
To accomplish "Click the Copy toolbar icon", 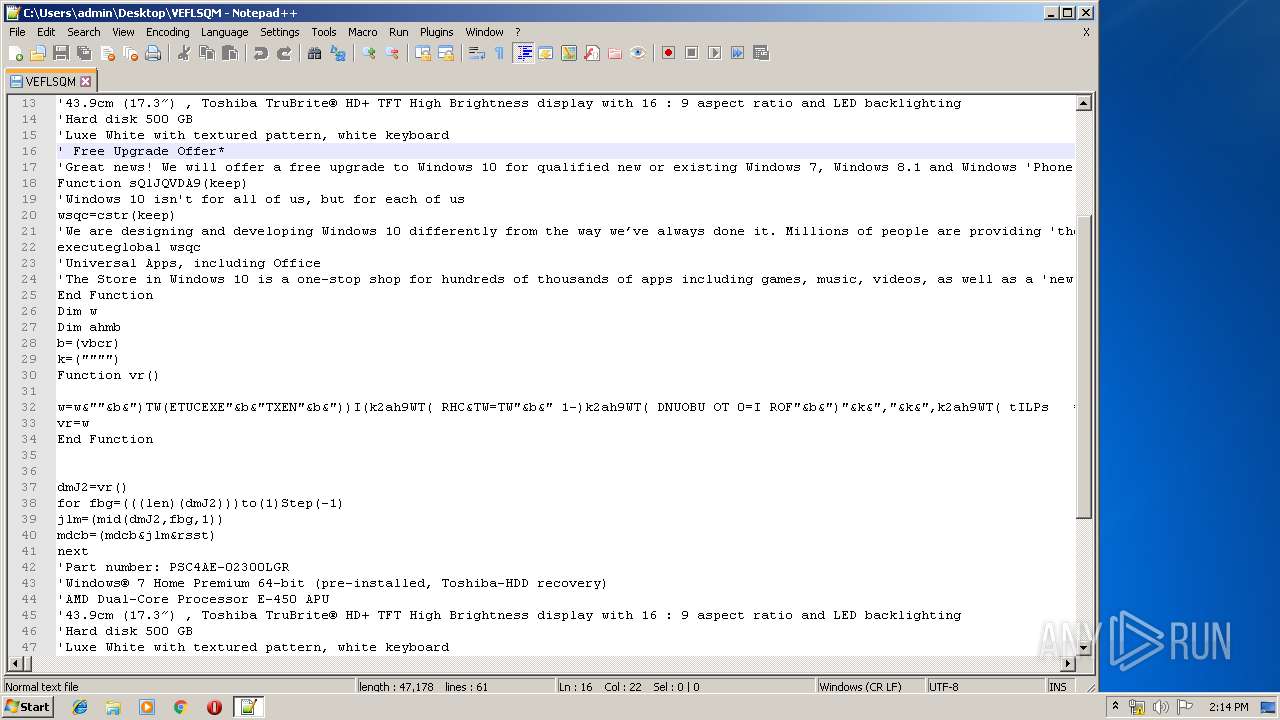I will pyautogui.click(x=207, y=53).
